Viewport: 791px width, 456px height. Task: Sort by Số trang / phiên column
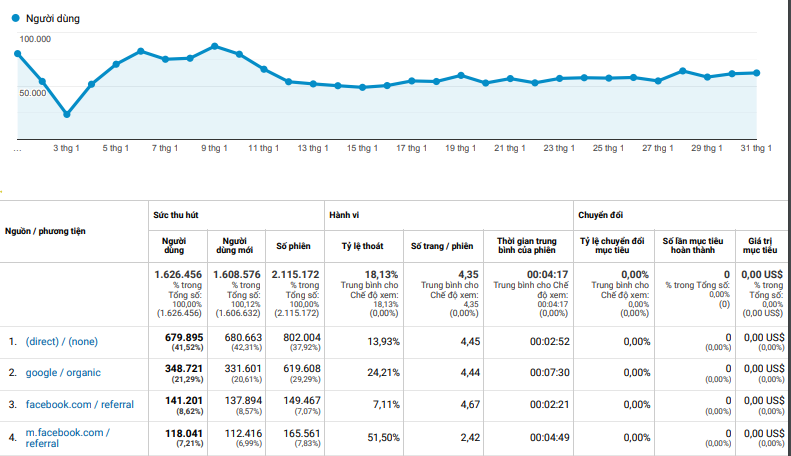pos(442,246)
